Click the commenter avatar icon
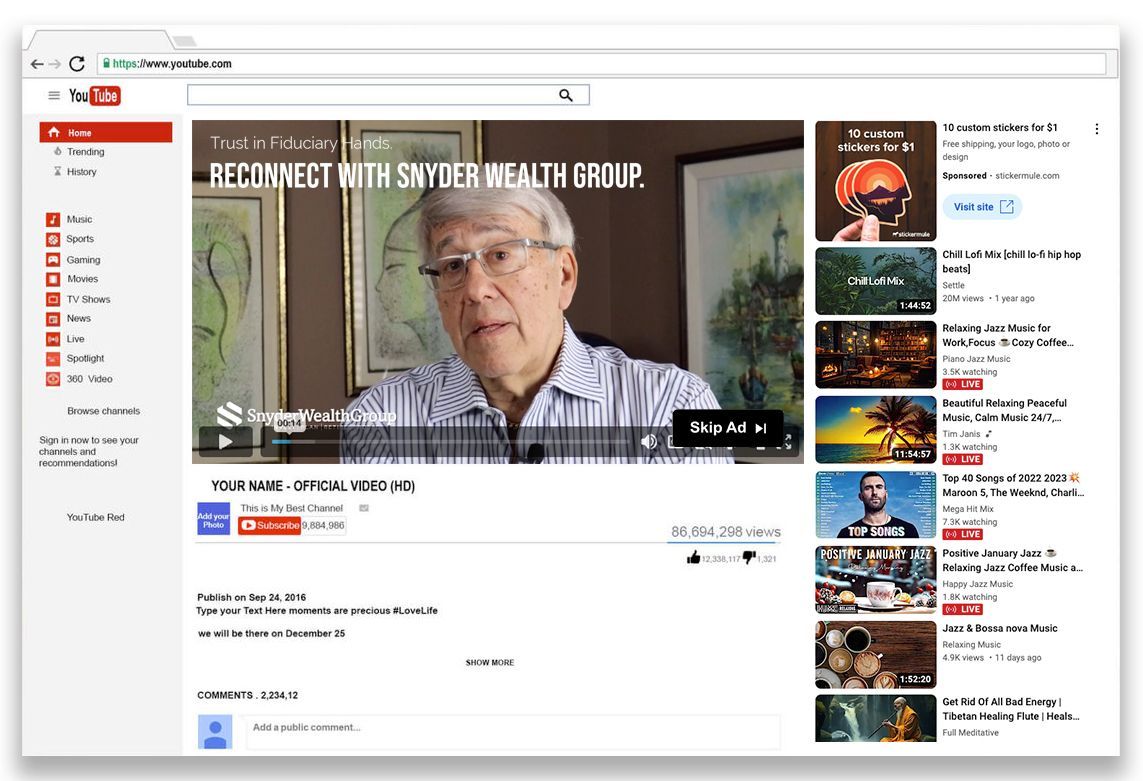1143x781 pixels. (215, 732)
